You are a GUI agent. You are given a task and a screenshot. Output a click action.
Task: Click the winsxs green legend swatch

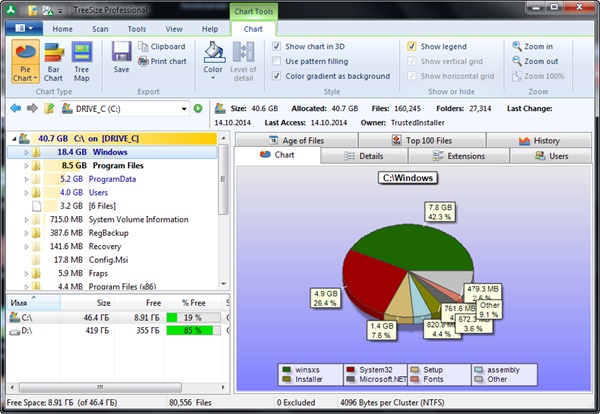(x=288, y=369)
